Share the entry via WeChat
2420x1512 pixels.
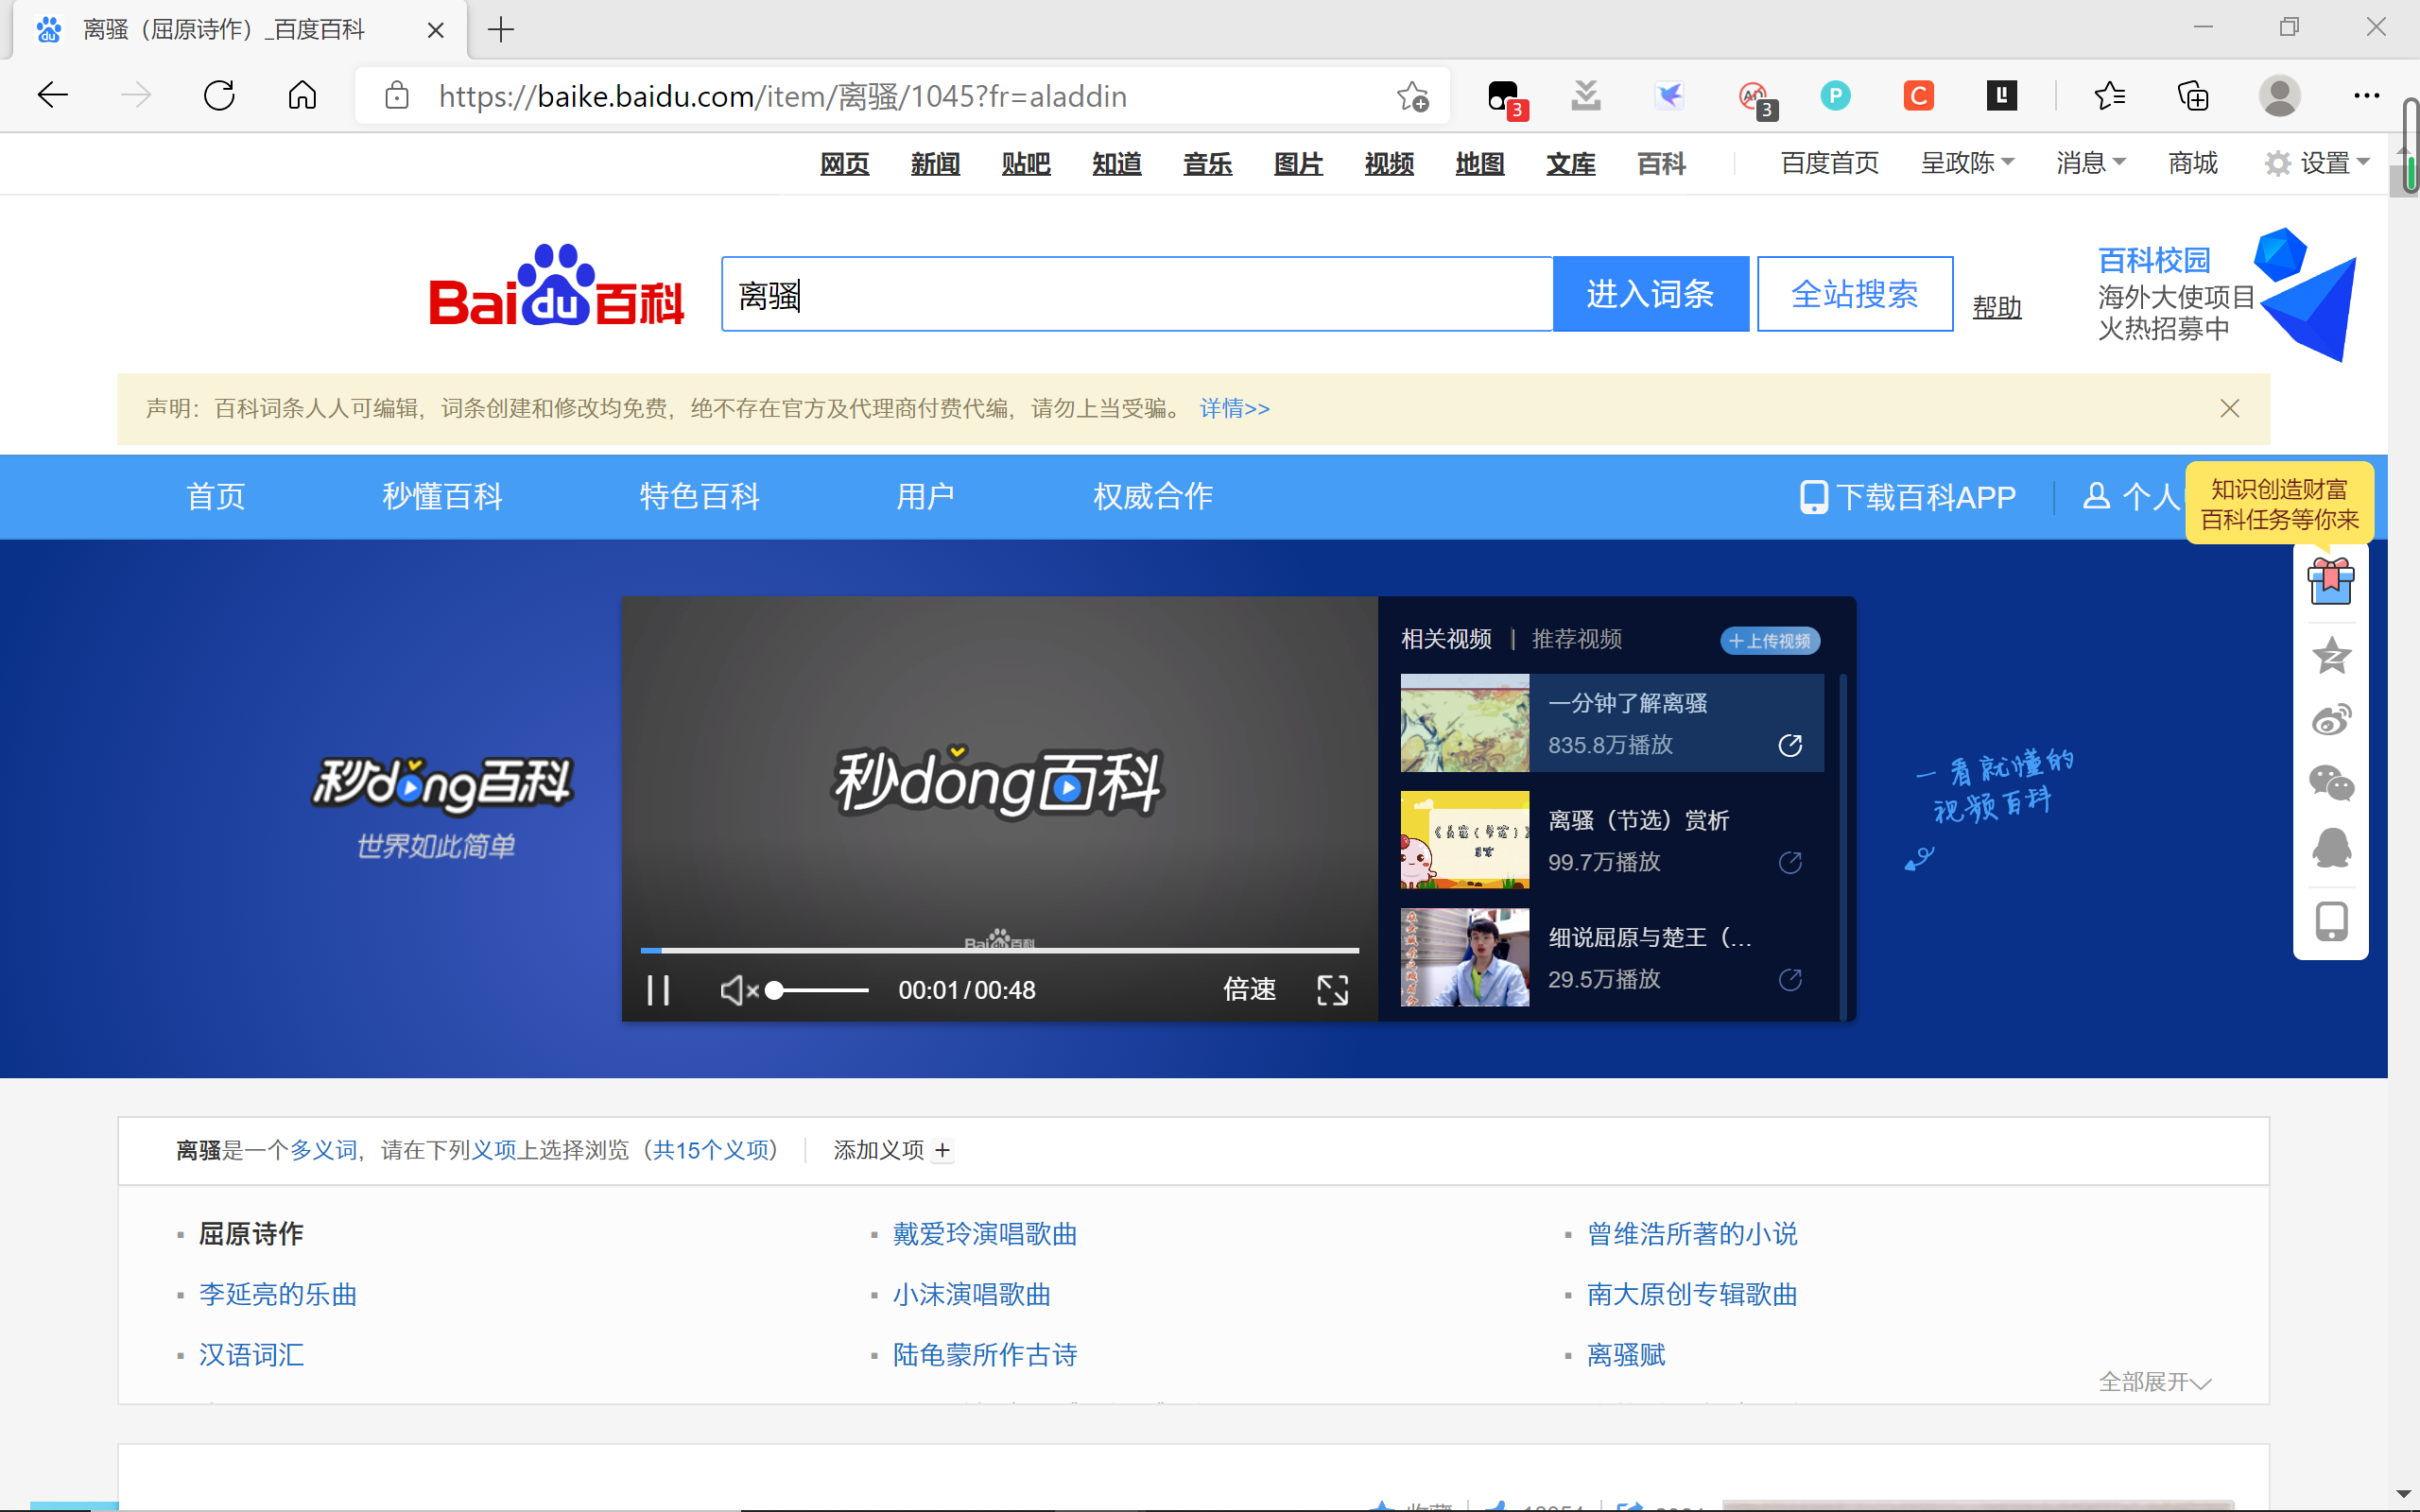[x=2333, y=784]
